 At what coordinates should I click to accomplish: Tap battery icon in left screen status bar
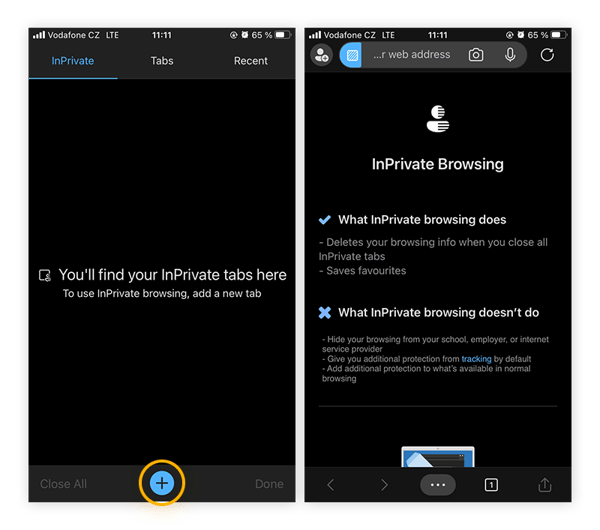(283, 35)
